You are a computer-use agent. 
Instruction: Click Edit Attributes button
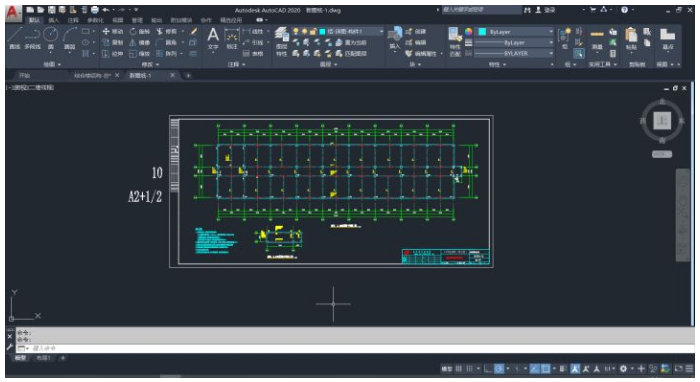pos(422,54)
